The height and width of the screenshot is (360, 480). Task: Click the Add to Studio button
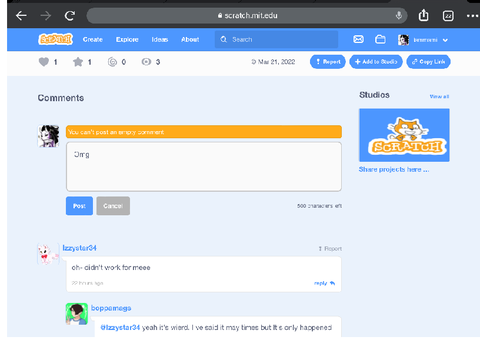pos(376,62)
